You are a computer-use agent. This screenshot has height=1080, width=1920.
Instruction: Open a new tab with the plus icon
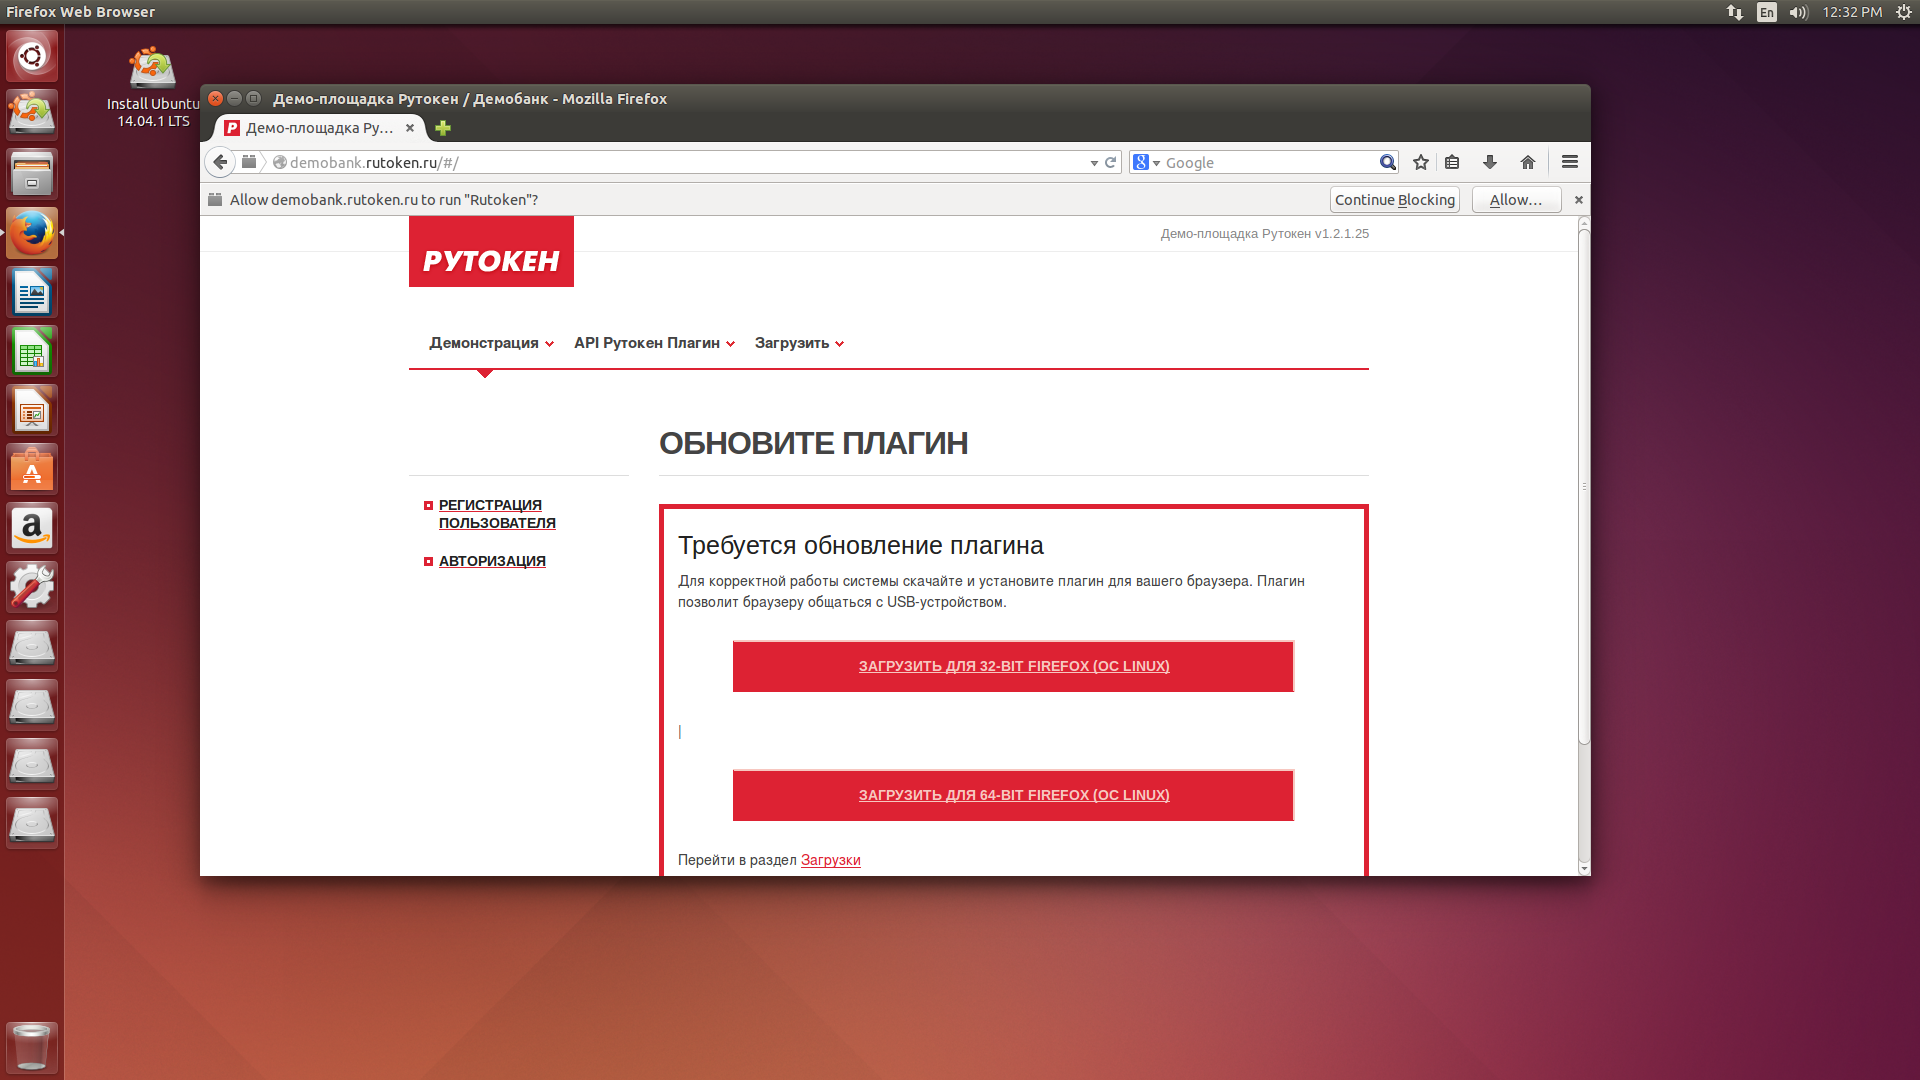pos(442,128)
